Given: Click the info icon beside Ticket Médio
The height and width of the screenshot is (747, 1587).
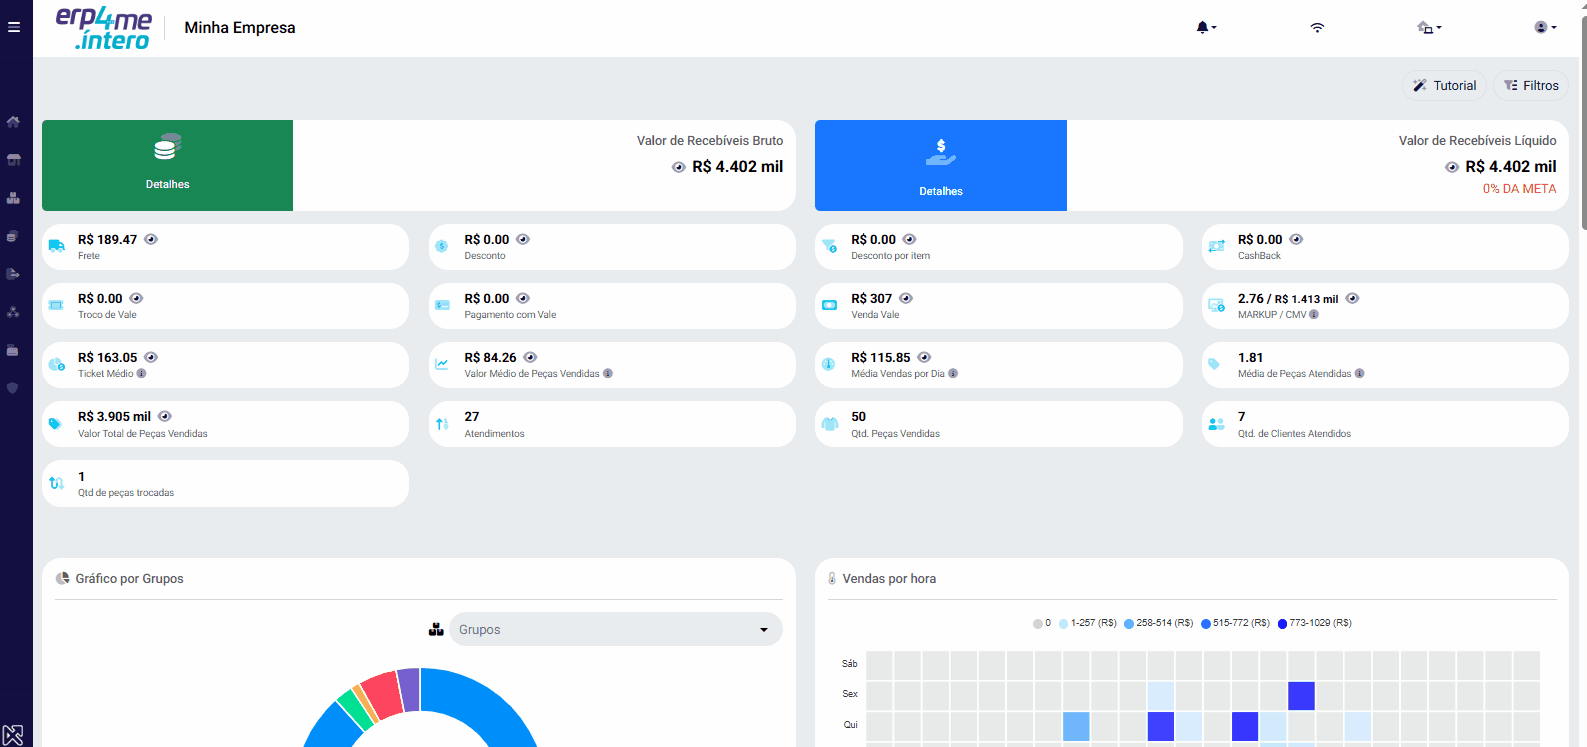Looking at the screenshot, I should (141, 374).
